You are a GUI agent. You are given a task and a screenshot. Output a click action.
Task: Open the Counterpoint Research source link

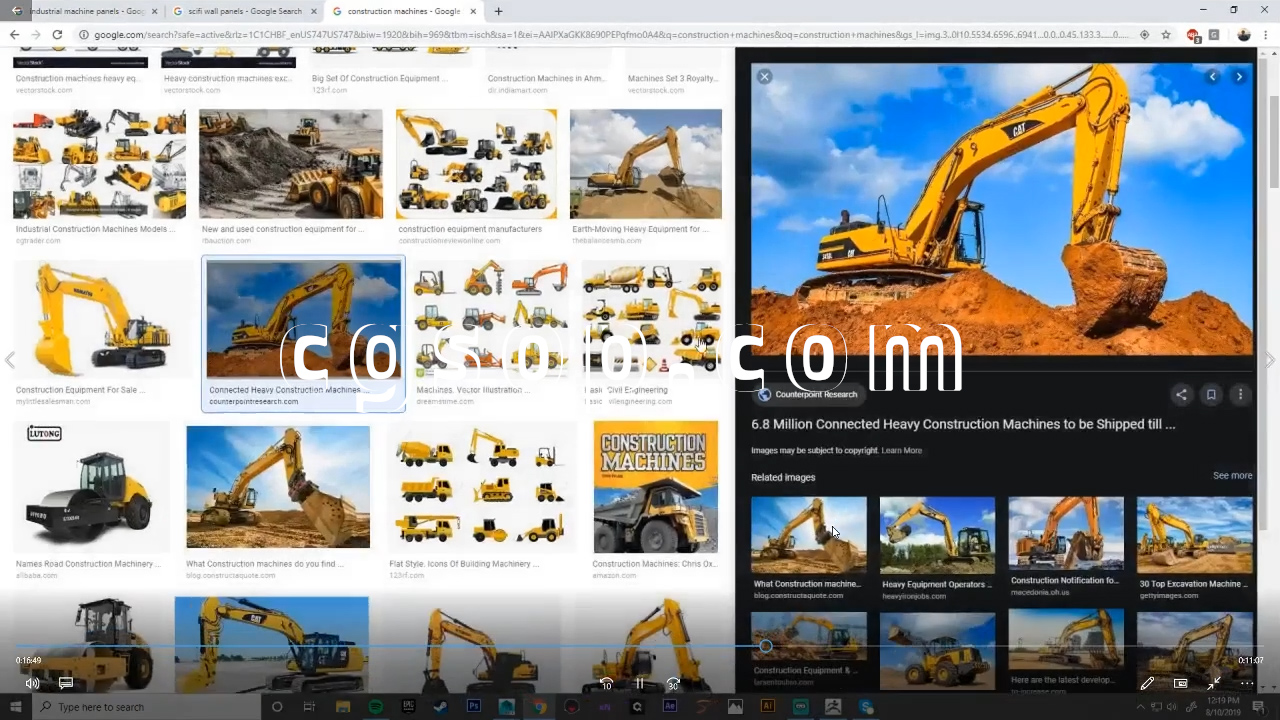(x=808, y=394)
